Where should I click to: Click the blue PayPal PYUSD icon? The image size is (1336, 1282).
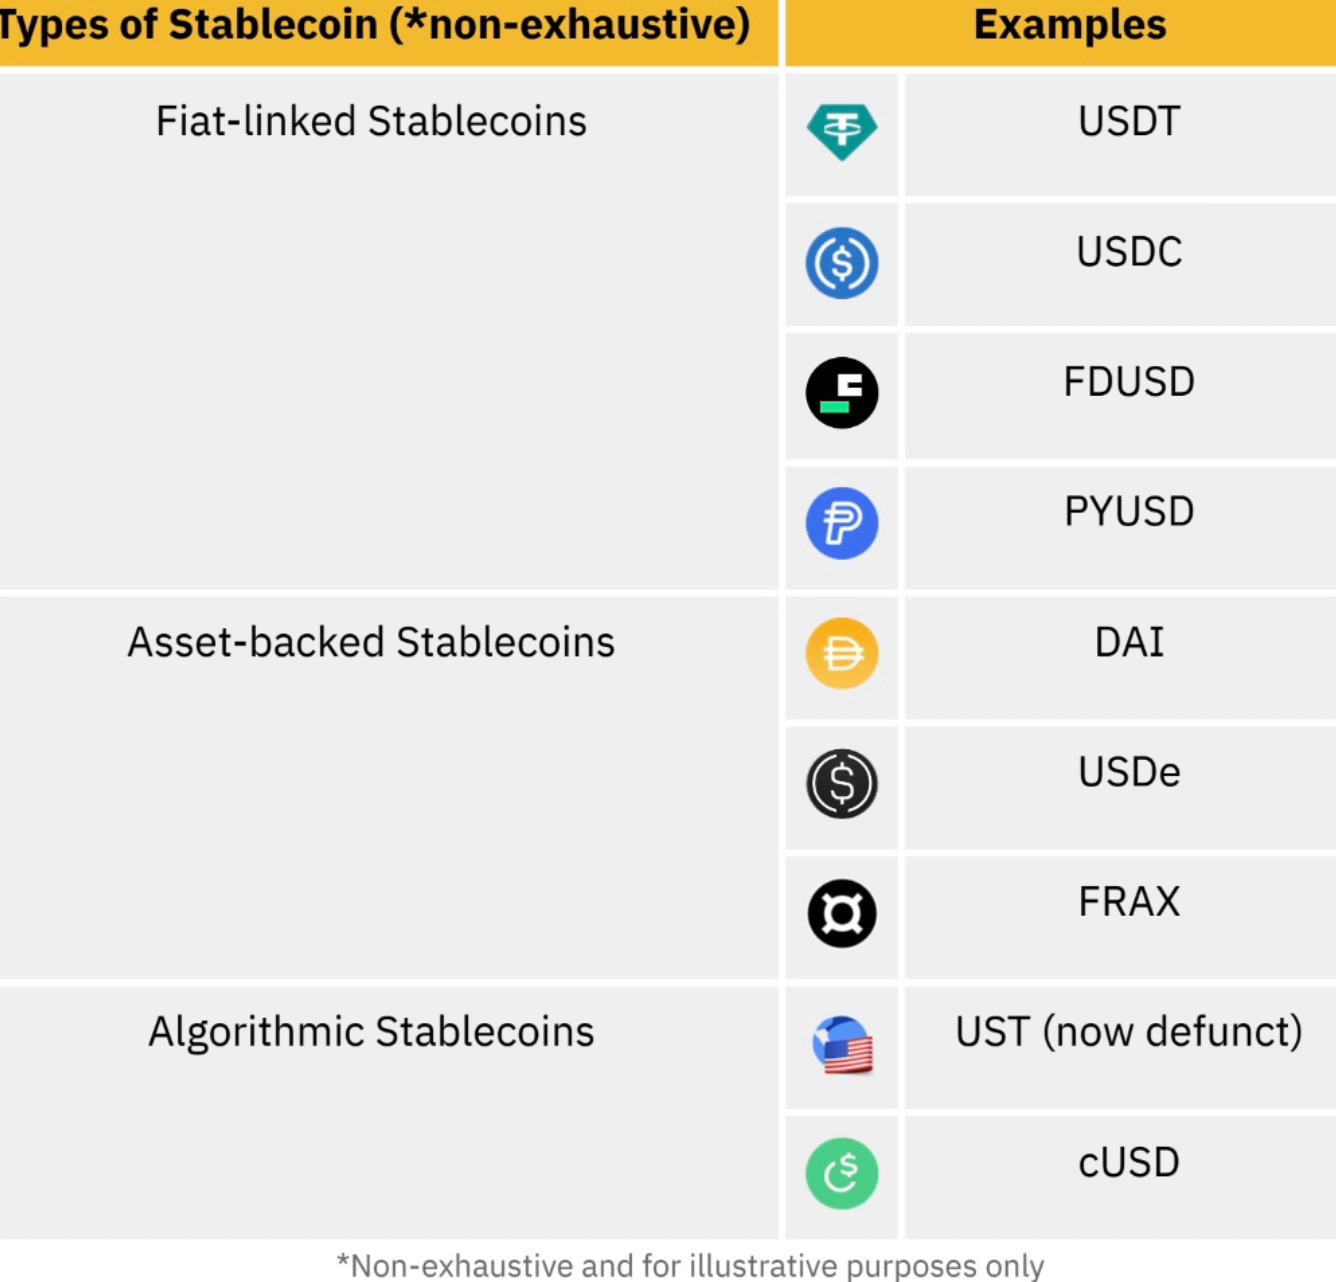[x=842, y=523]
